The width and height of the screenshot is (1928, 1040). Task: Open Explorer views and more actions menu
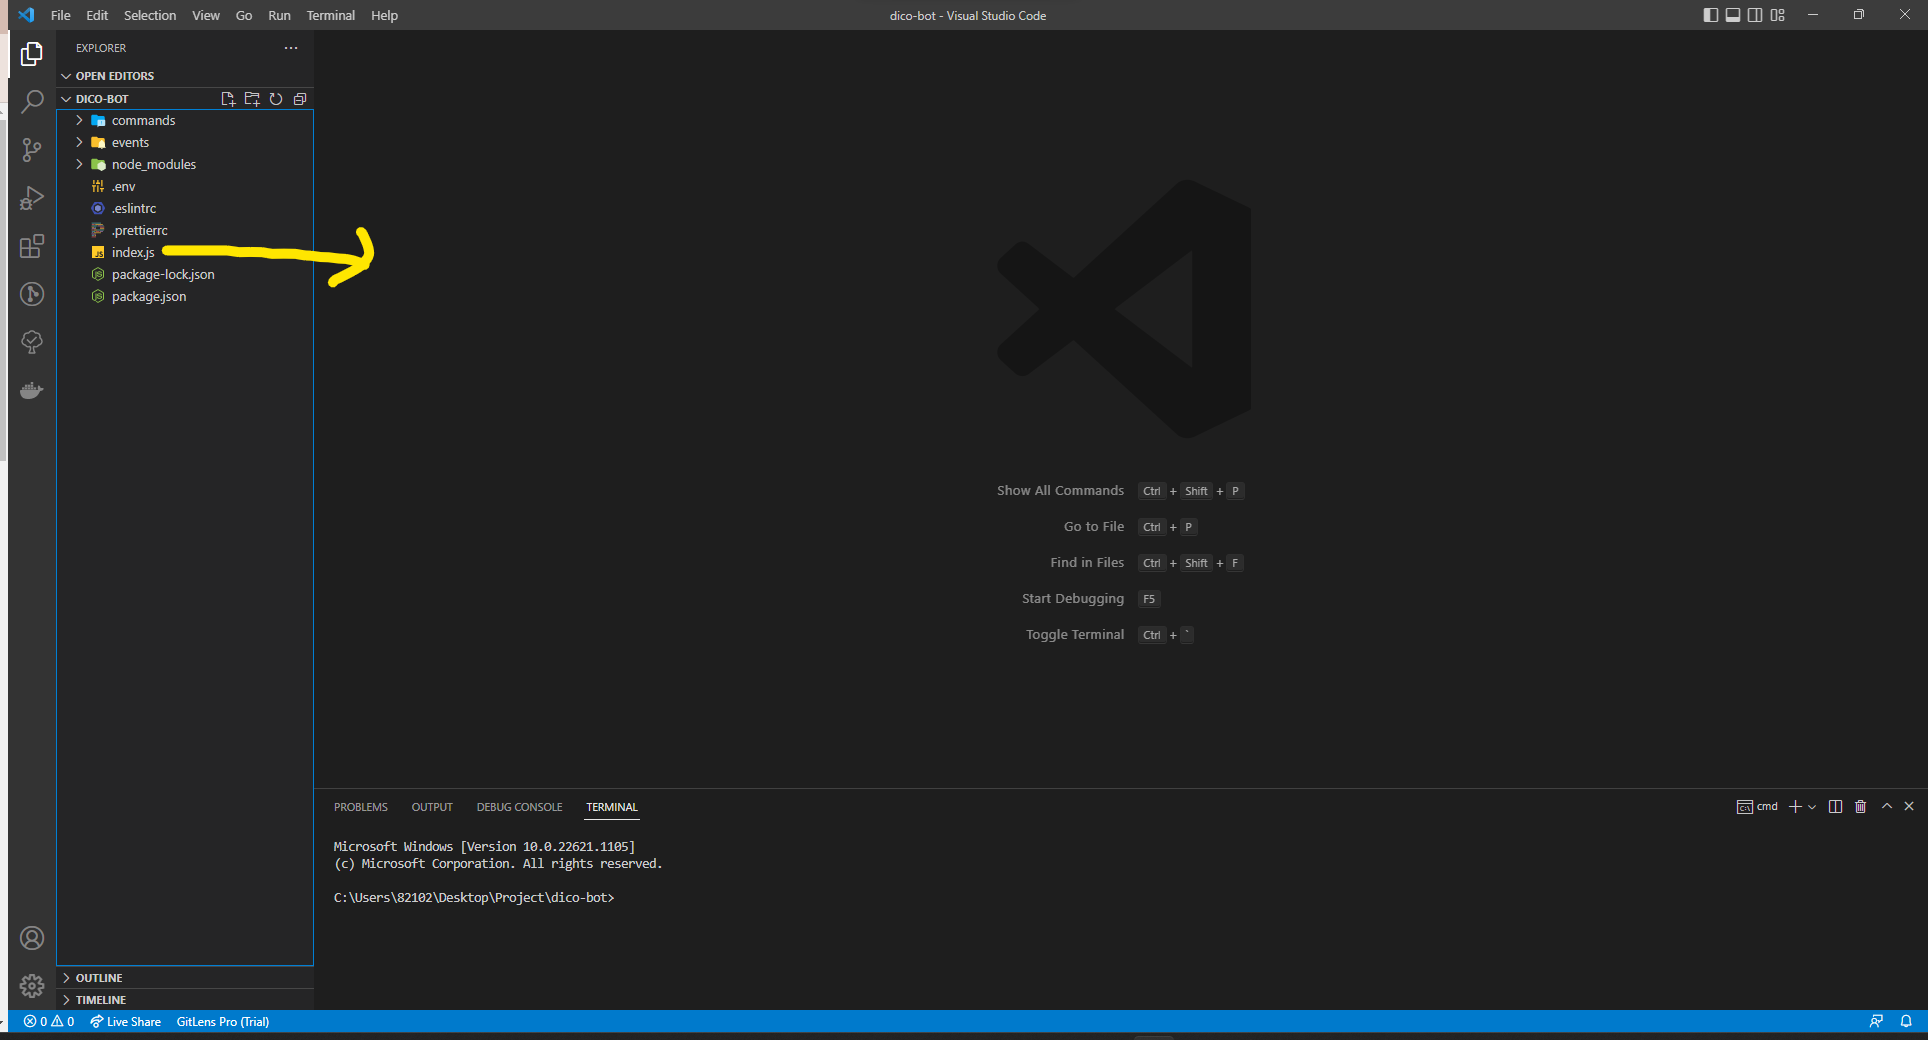tap(291, 48)
